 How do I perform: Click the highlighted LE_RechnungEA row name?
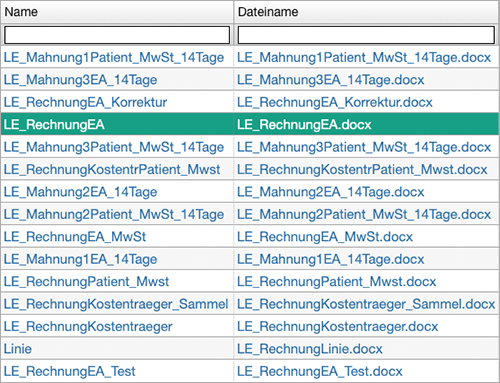(x=54, y=125)
